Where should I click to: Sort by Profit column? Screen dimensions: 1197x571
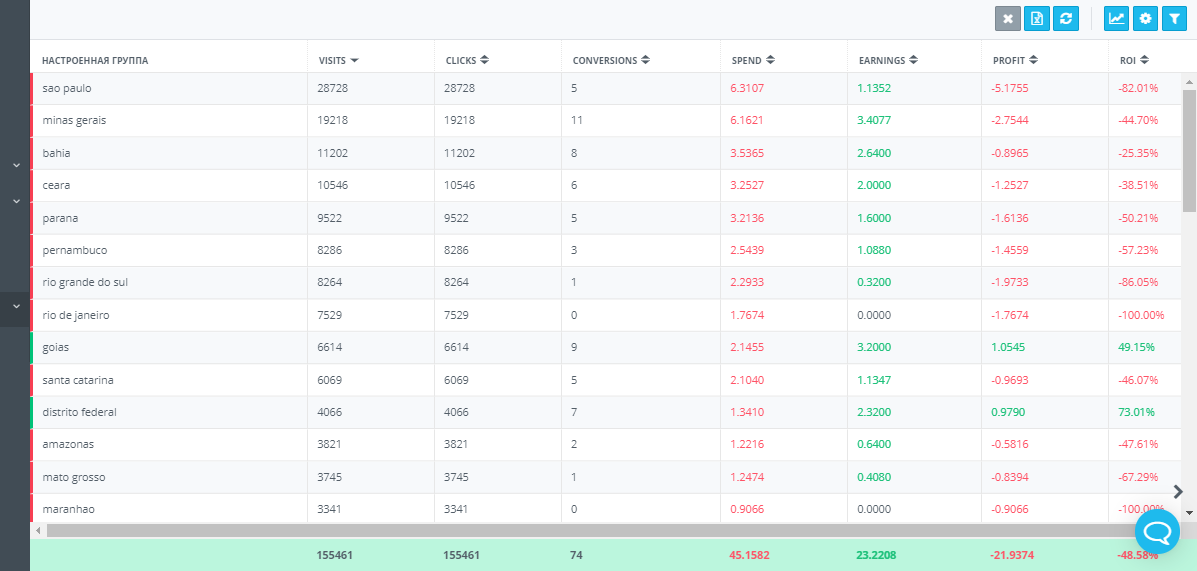coord(1015,60)
